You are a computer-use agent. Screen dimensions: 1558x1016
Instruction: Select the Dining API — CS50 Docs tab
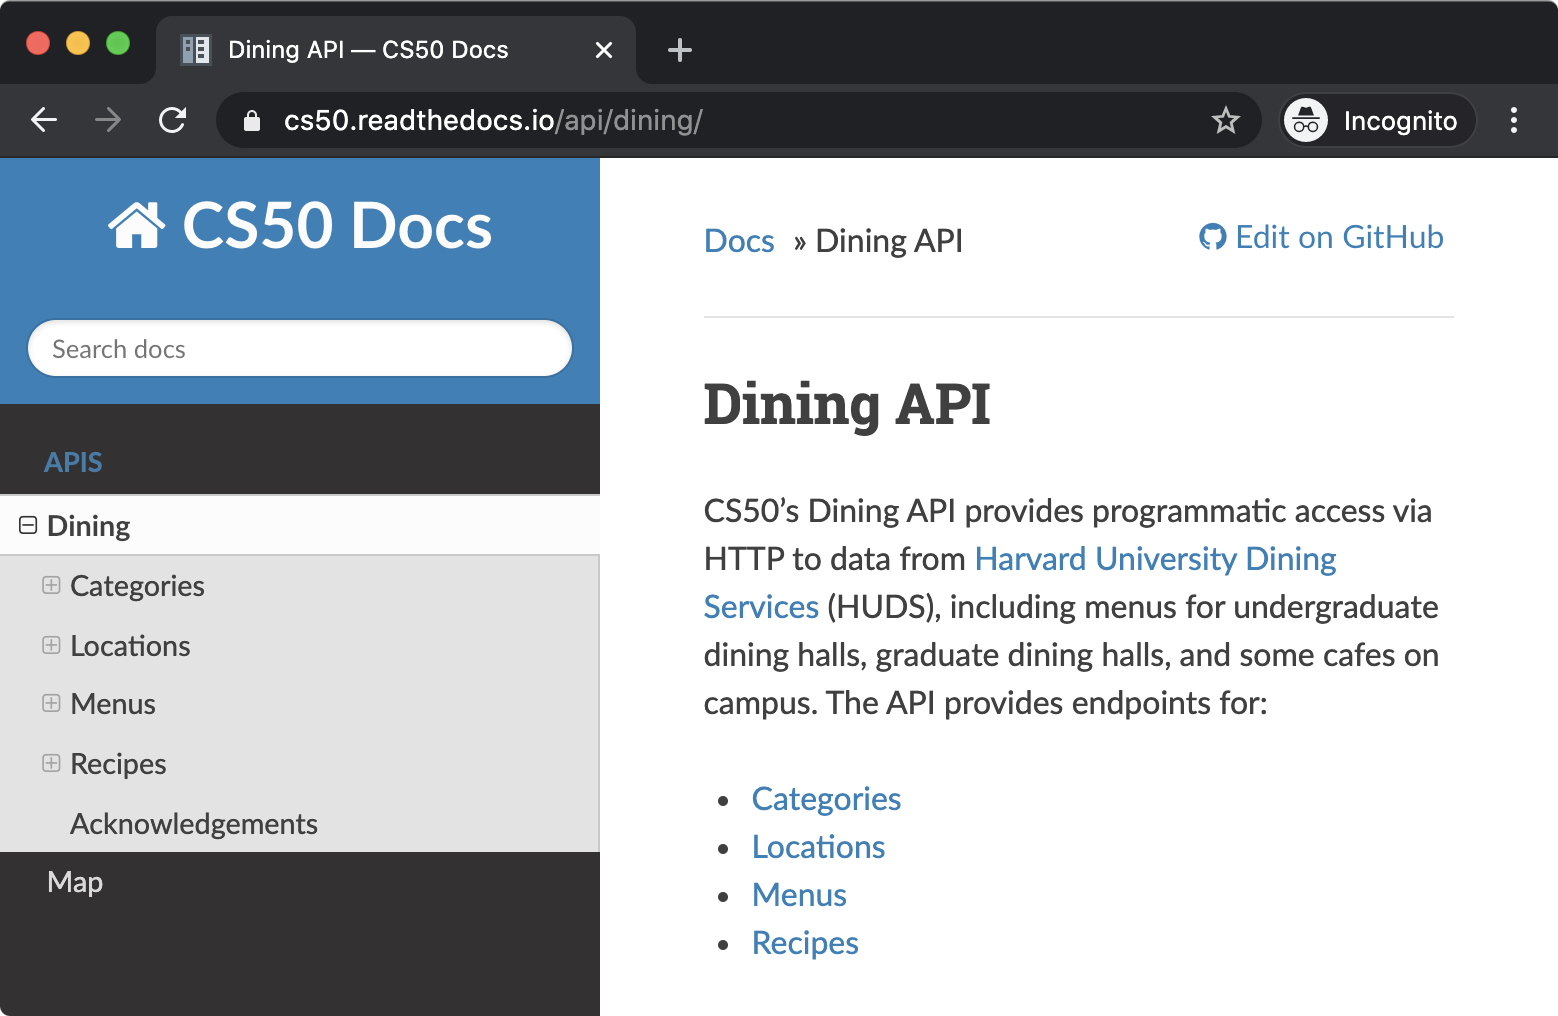(x=396, y=50)
